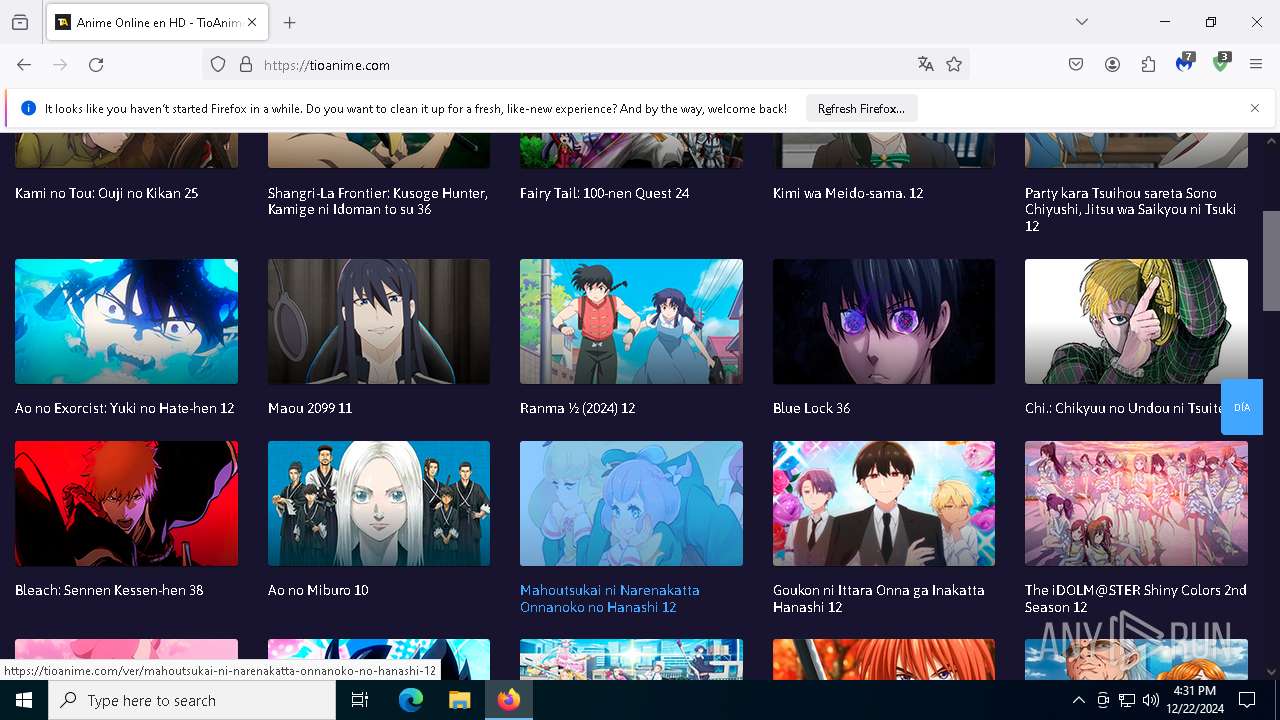
Task: Open the volume control in tray
Action: tap(1150, 700)
